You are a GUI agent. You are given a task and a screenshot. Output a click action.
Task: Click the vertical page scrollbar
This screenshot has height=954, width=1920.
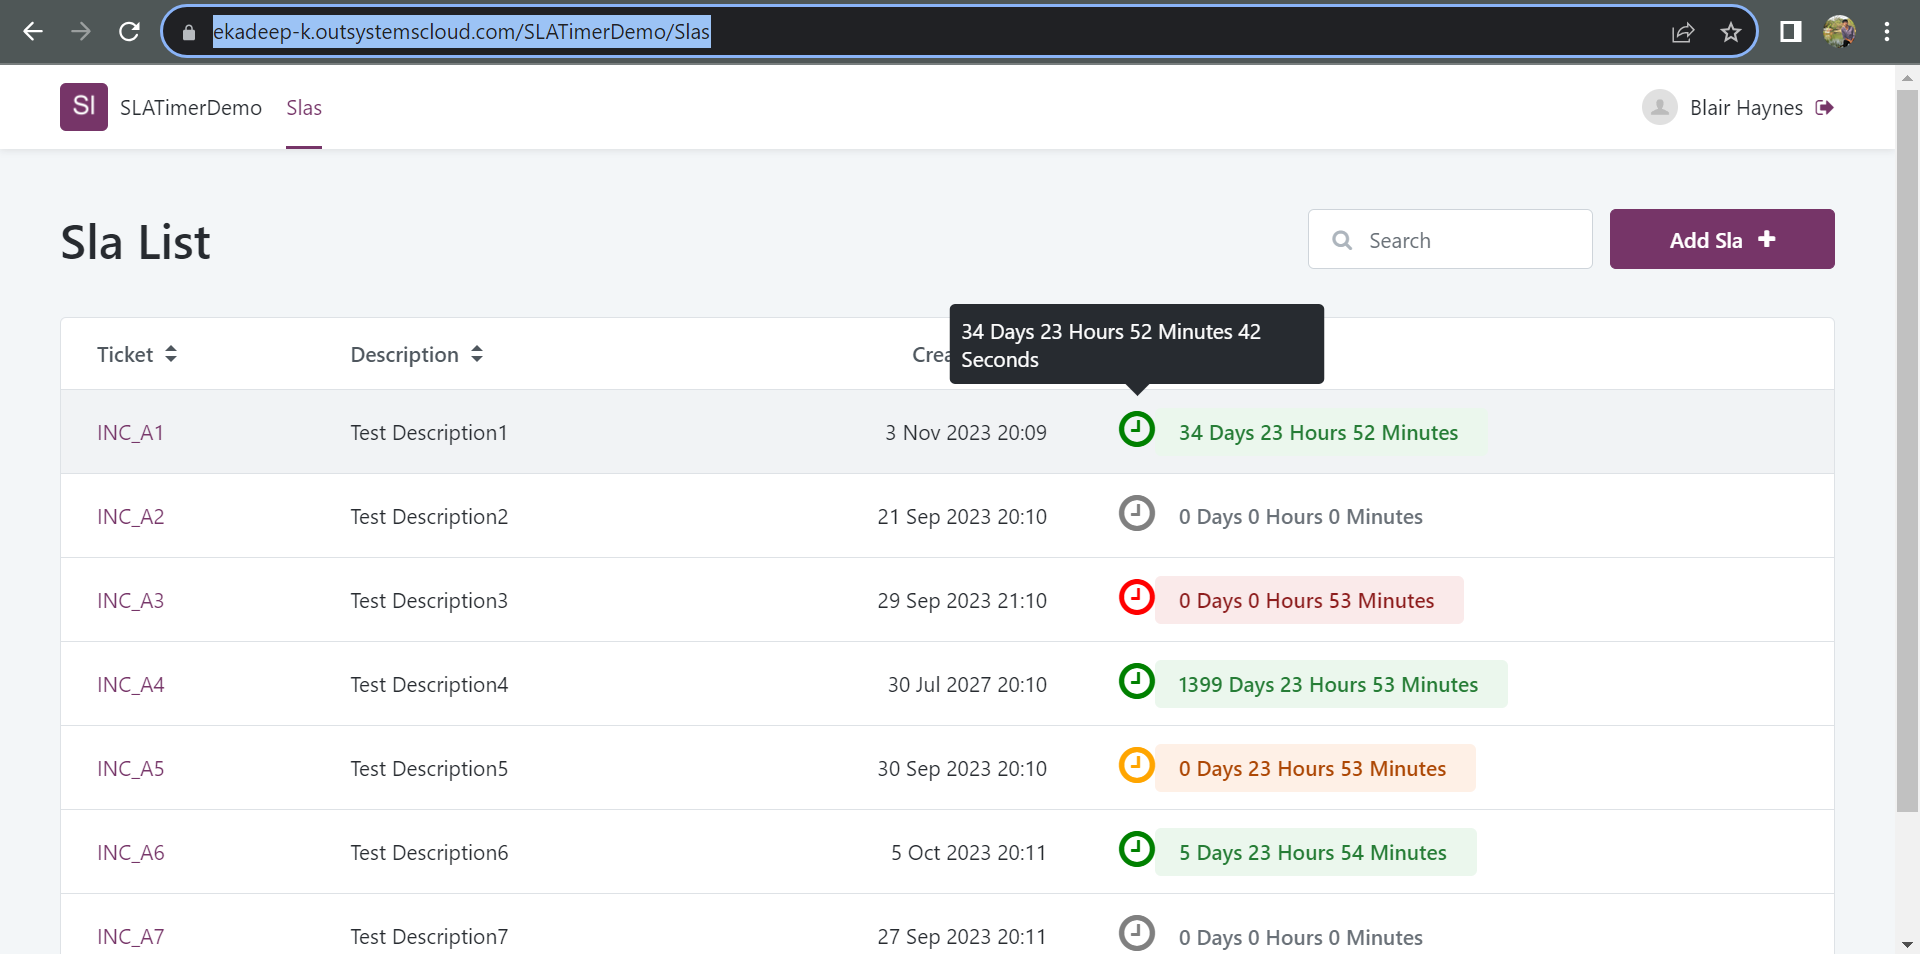tap(1907, 450)
